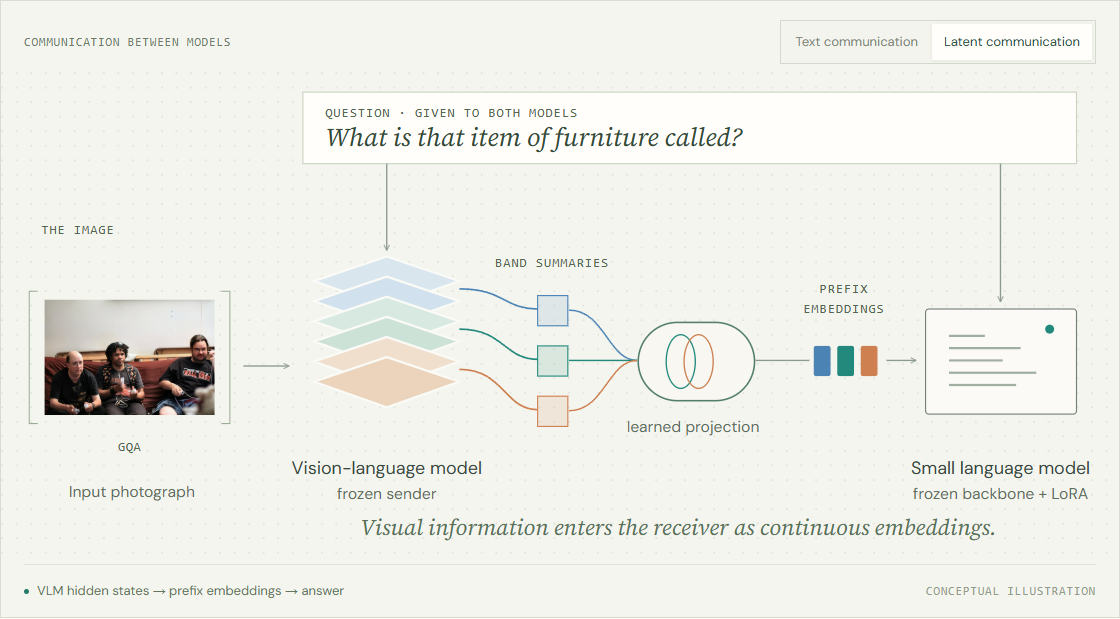Click the 'Input photograph' label
This screenshot has width=1120, height=619.
tap(131, 492)
